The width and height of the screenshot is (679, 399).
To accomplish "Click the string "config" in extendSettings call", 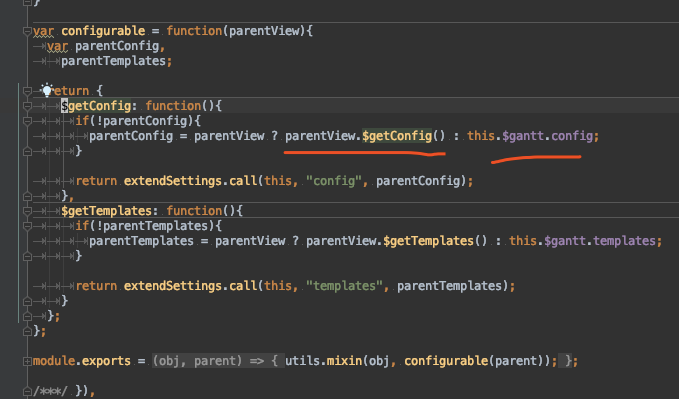I will 334,181.
